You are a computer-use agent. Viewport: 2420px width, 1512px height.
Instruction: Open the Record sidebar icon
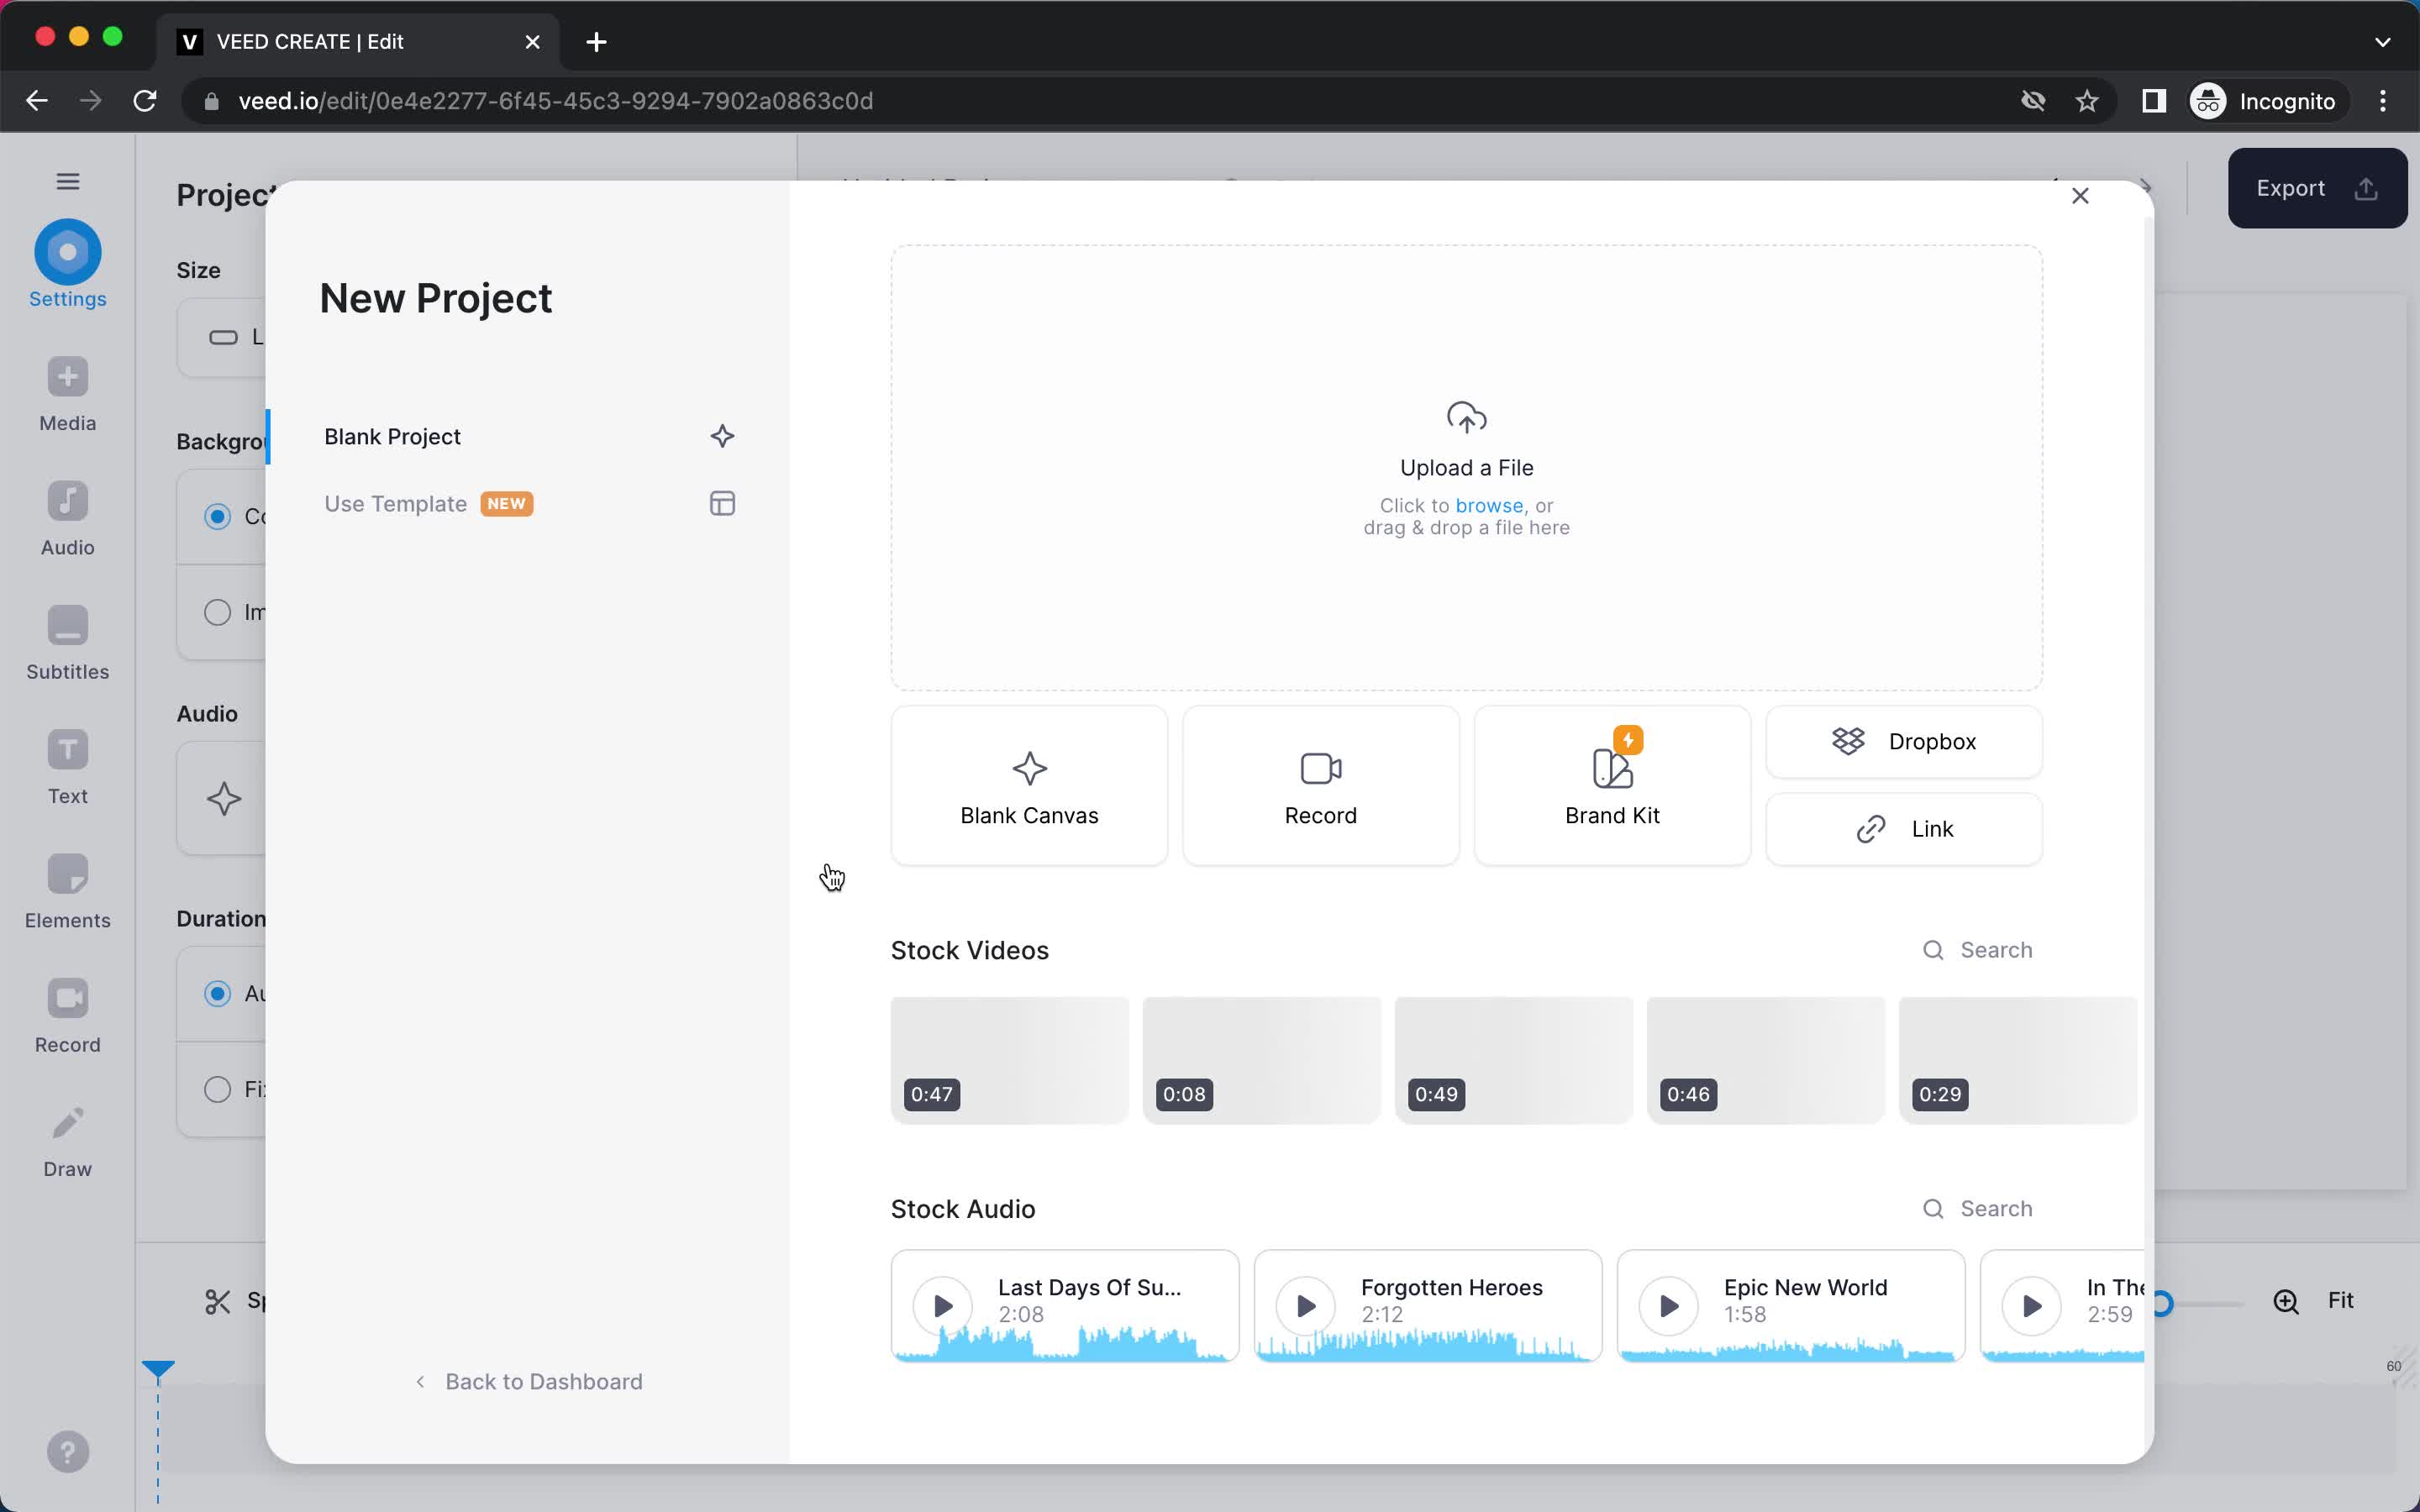click(x=67, y=998)
